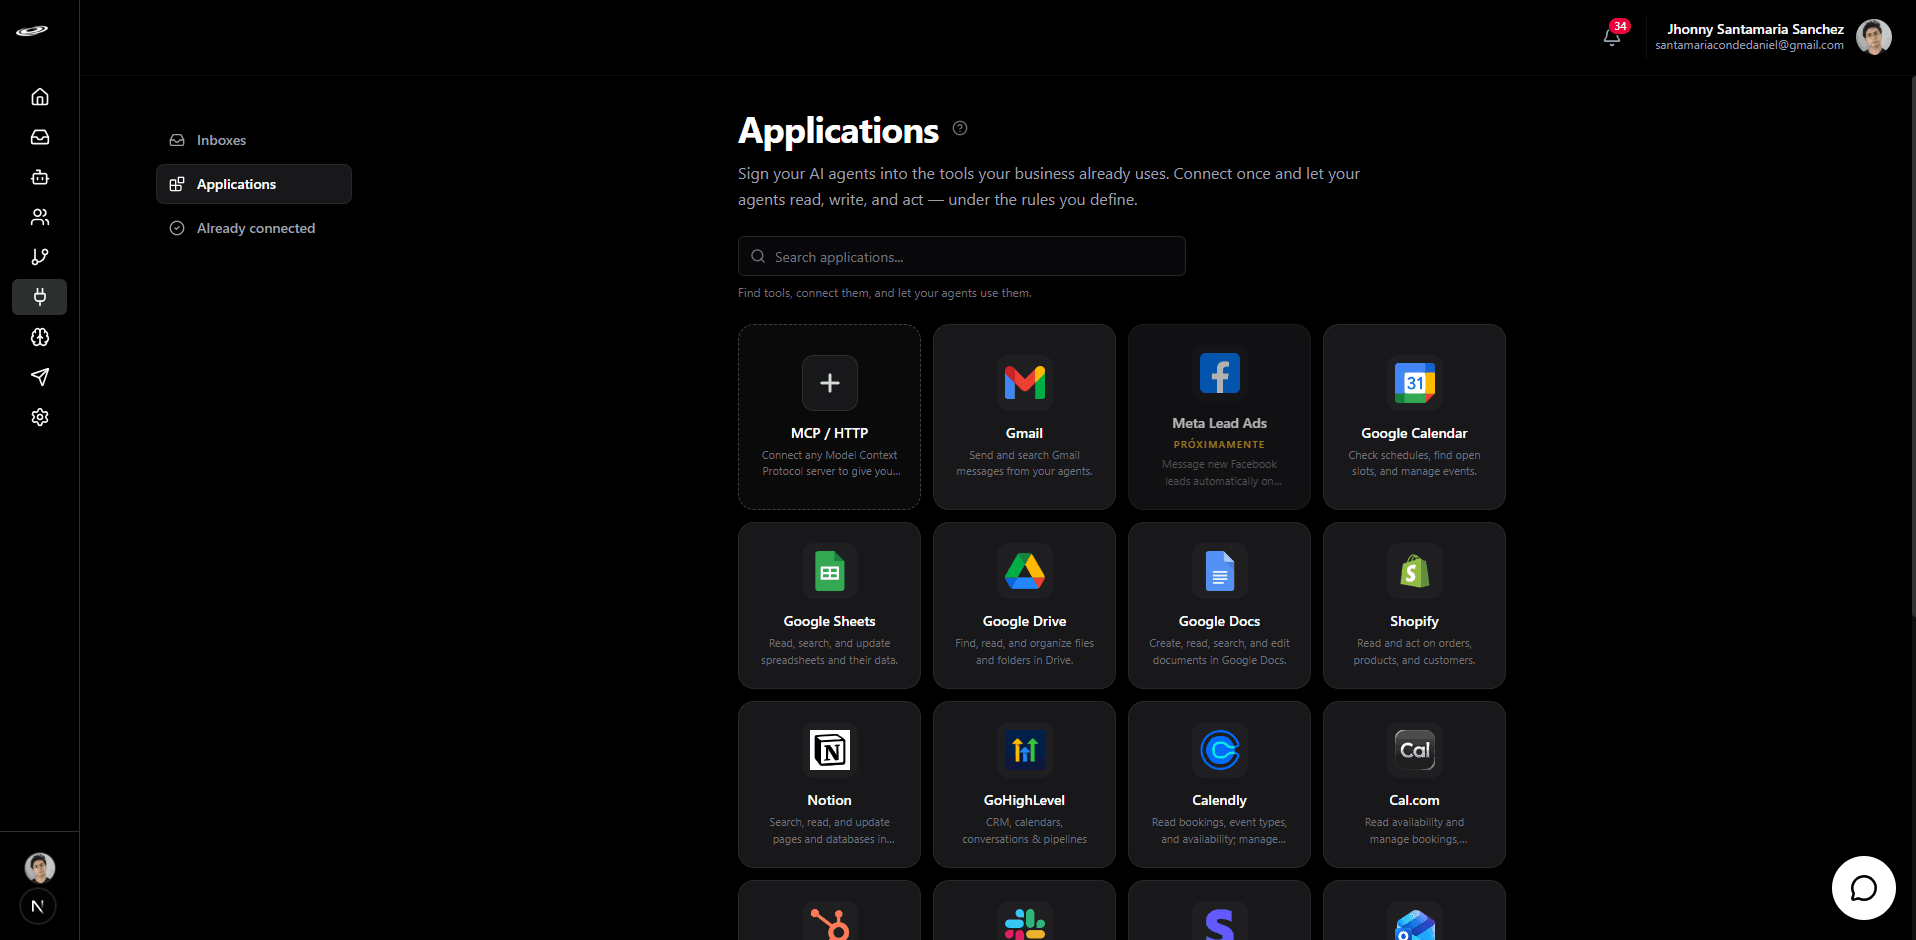Viewport: 1916px width, 940px height.
Task: Click the text 'Send and search Gmail messages'
Action: click(x=1025, y=463)
